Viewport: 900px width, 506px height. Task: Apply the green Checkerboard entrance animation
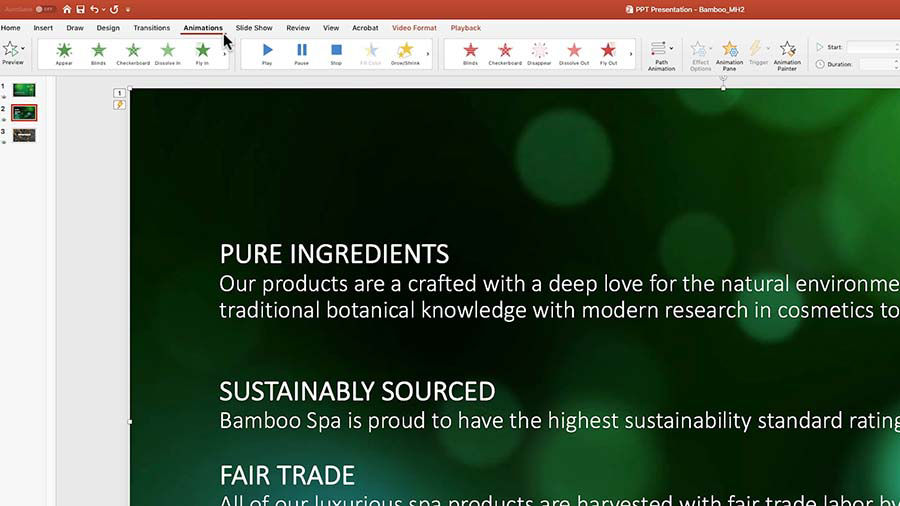133,54
